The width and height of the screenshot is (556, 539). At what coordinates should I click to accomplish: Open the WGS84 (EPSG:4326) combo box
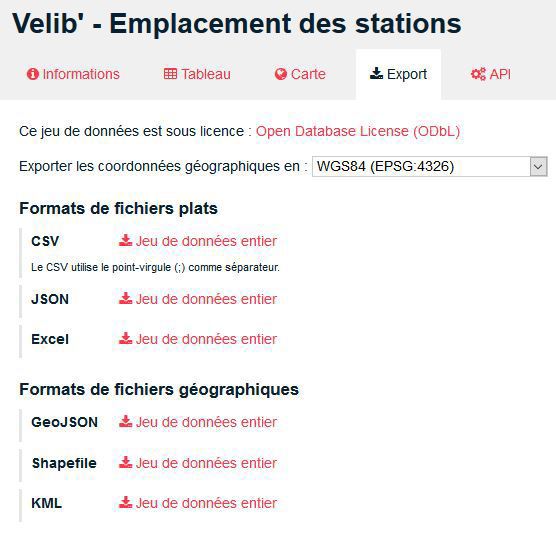(430, 166)
